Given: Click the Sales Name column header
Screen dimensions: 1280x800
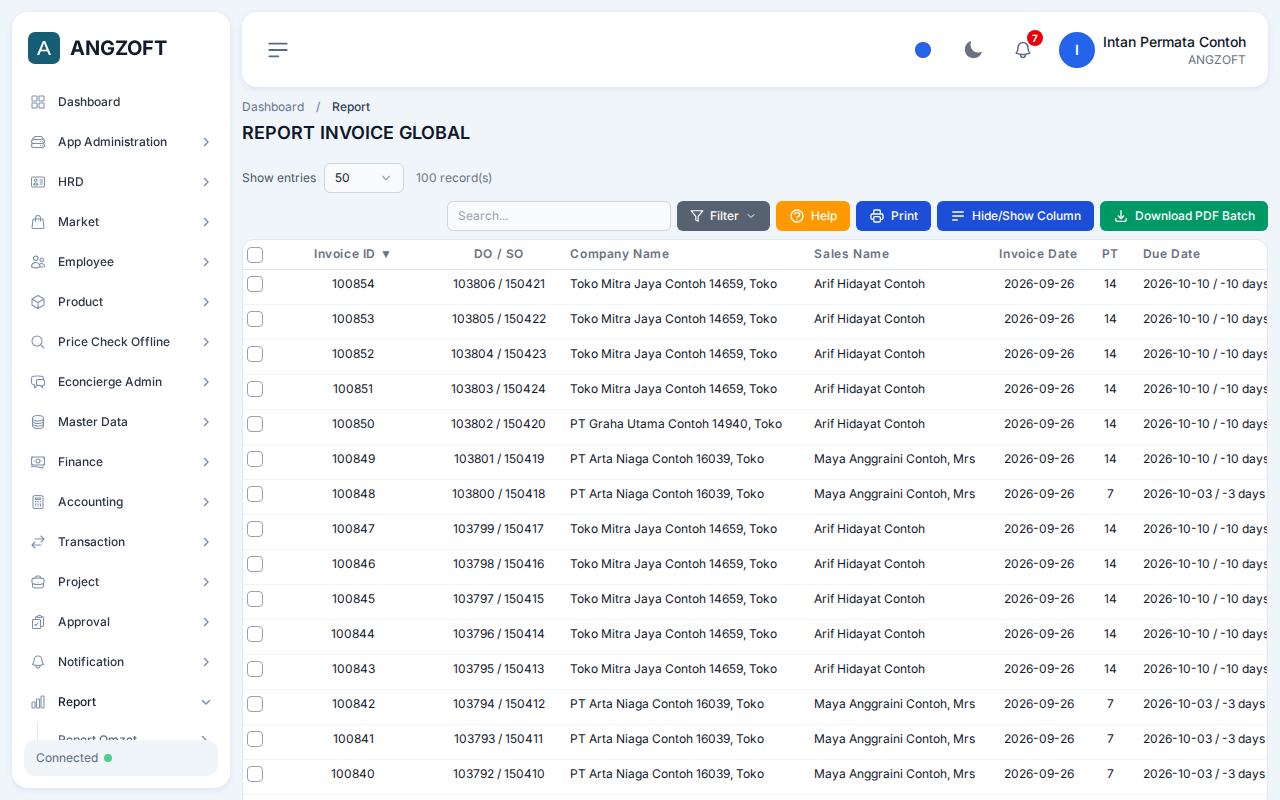Looking at the screenshot, I should click(851, 254).
